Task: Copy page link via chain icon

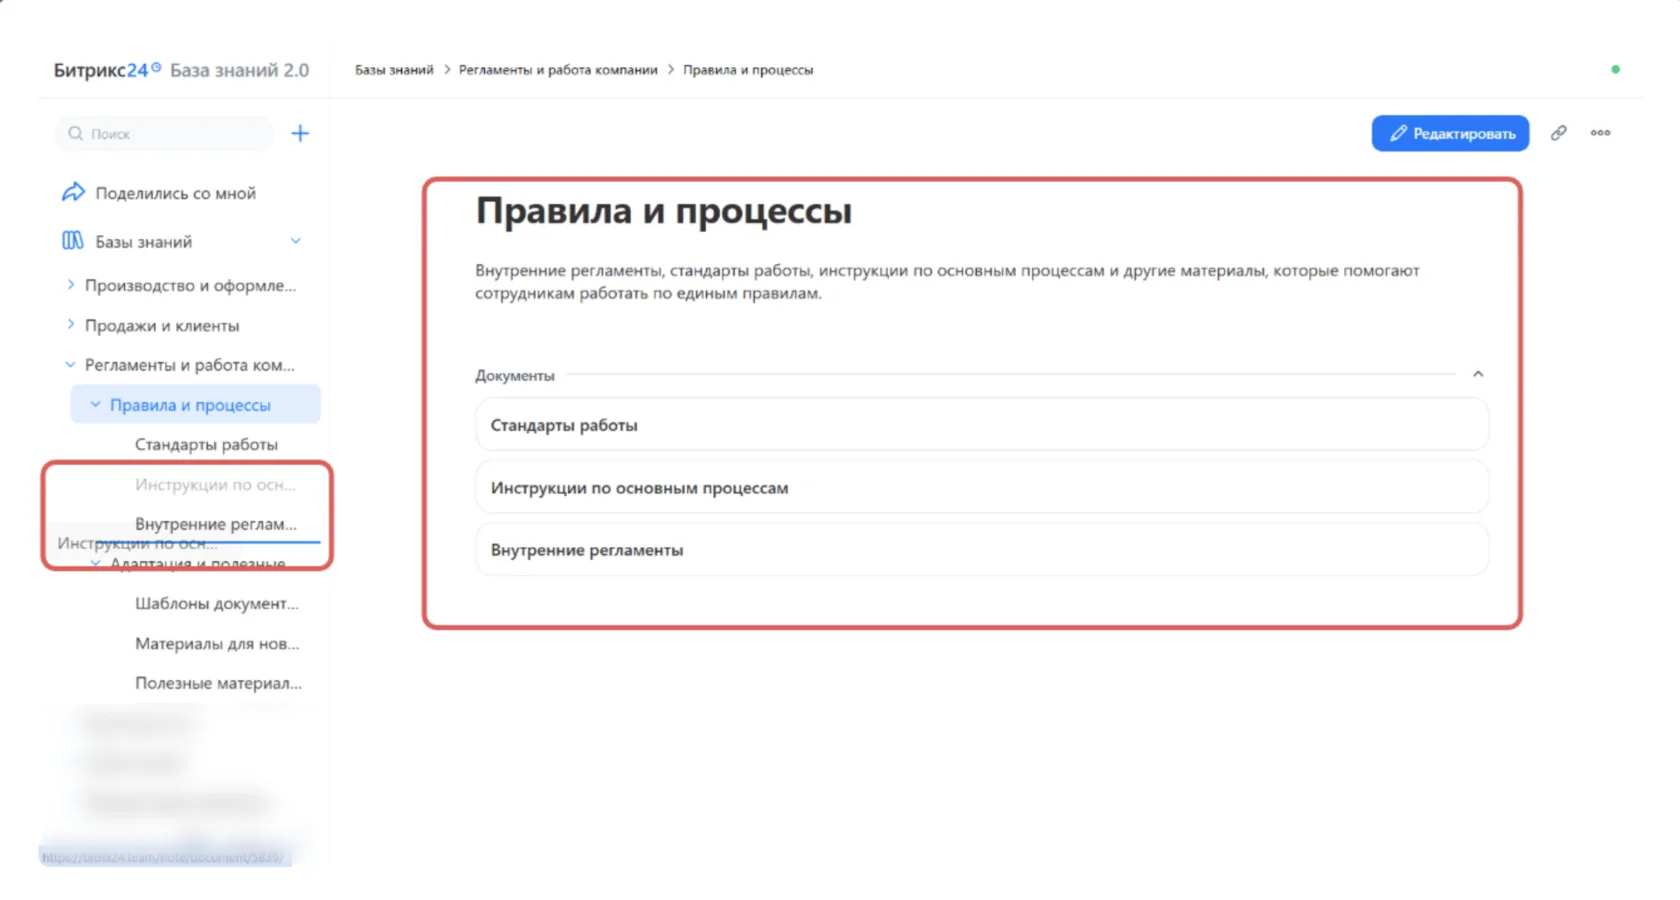Action: [1558, 133]
